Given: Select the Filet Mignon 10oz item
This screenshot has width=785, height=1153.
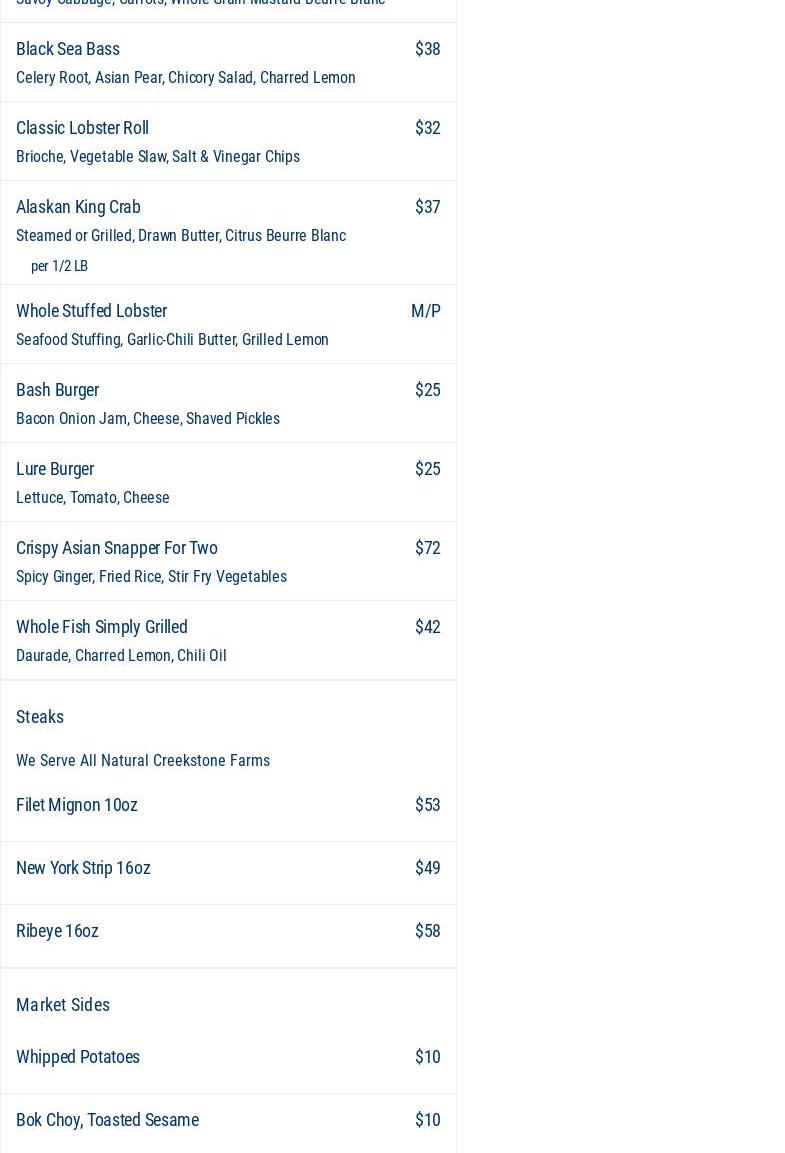Looking at the screenshot, I should point(77,805).
